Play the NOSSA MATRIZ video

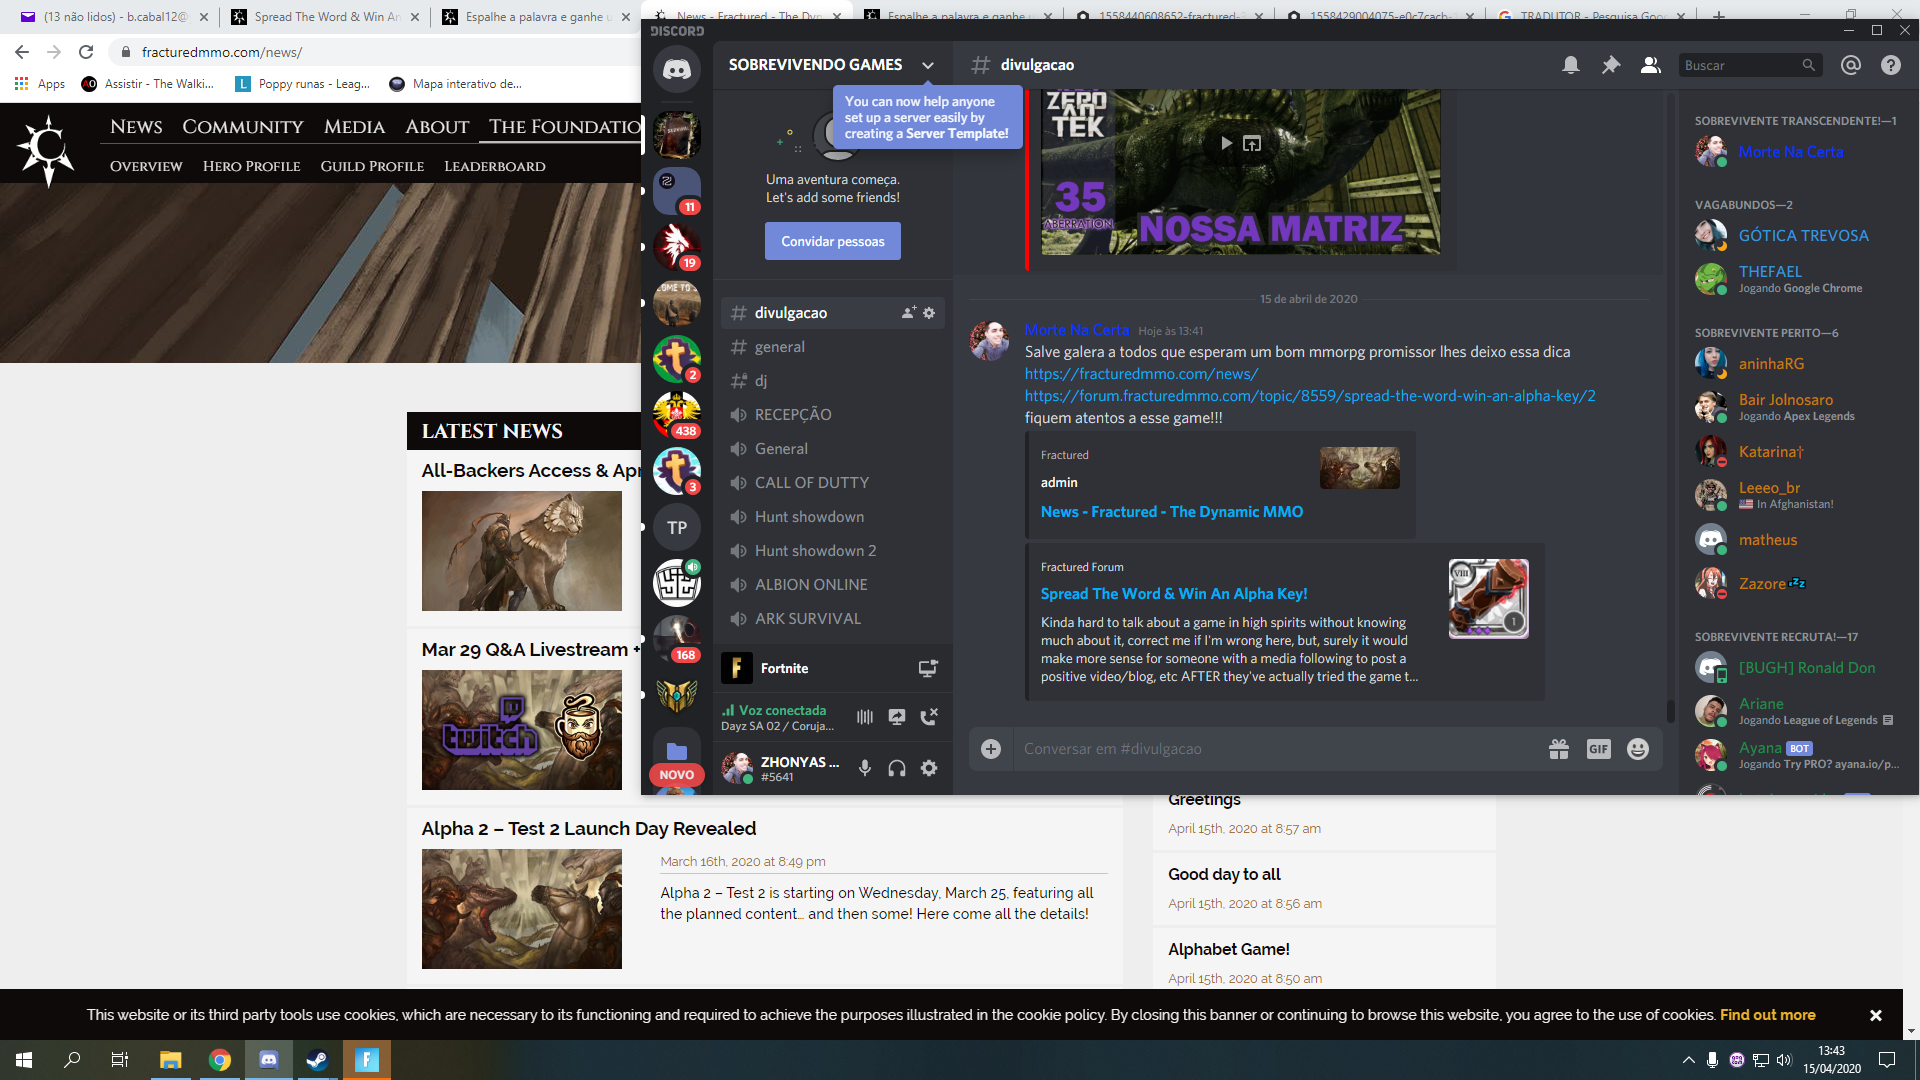[x=1226, y=143]
